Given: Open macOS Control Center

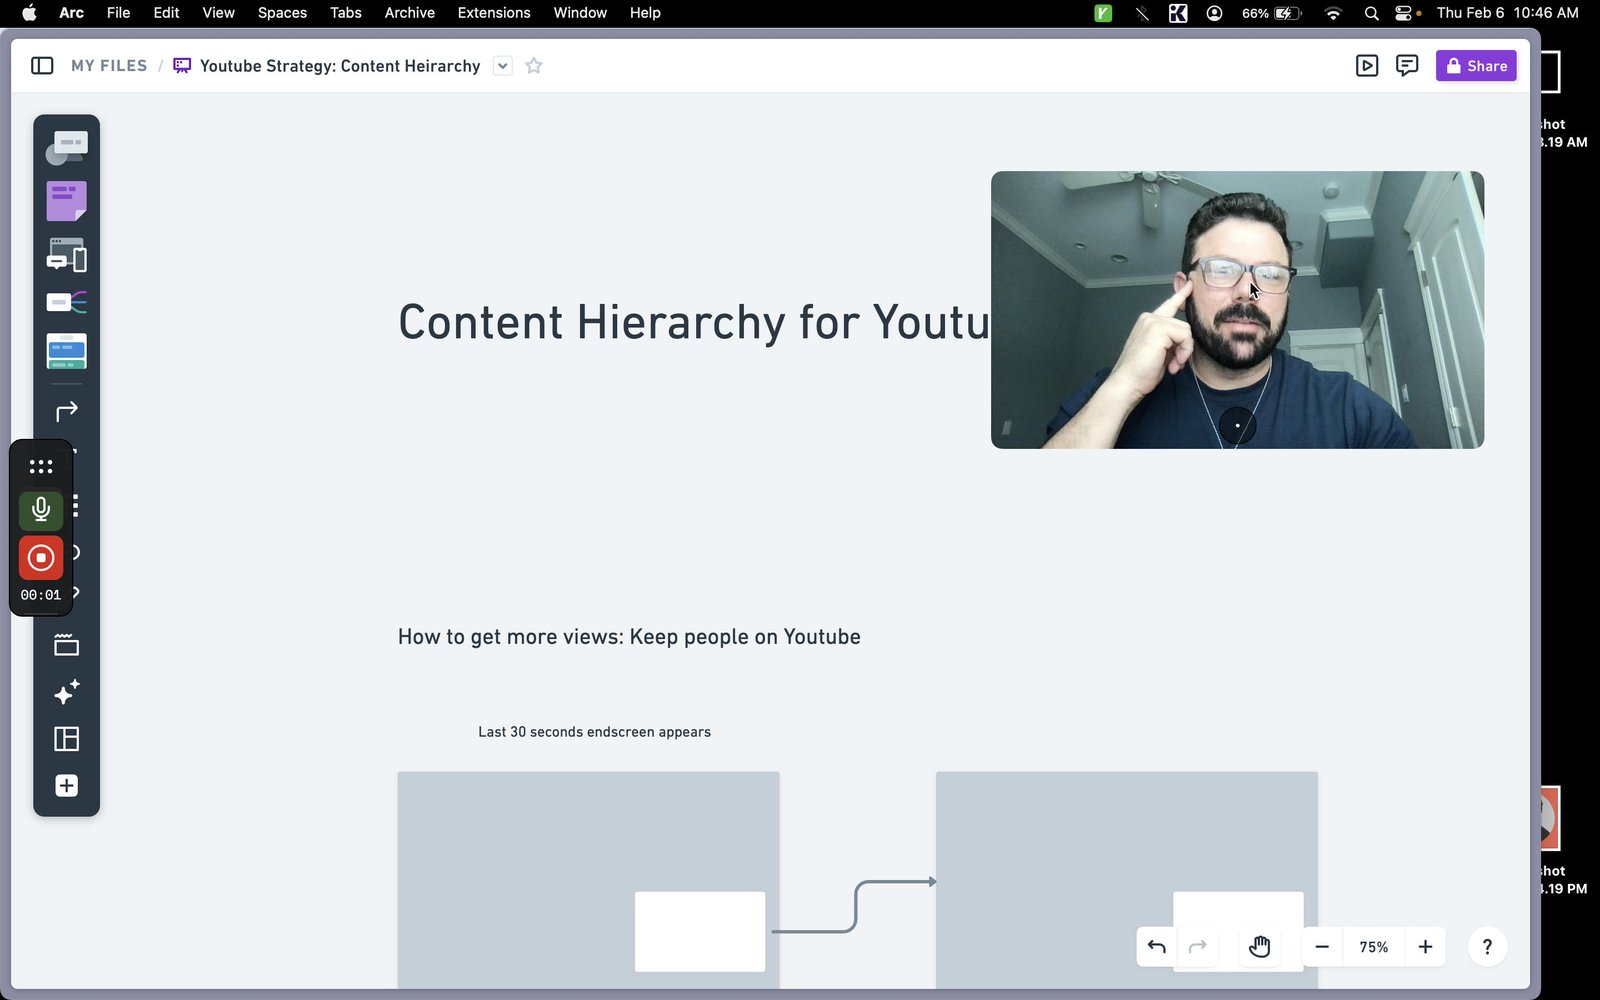Looking at the screenshot, I should 1404,13.
